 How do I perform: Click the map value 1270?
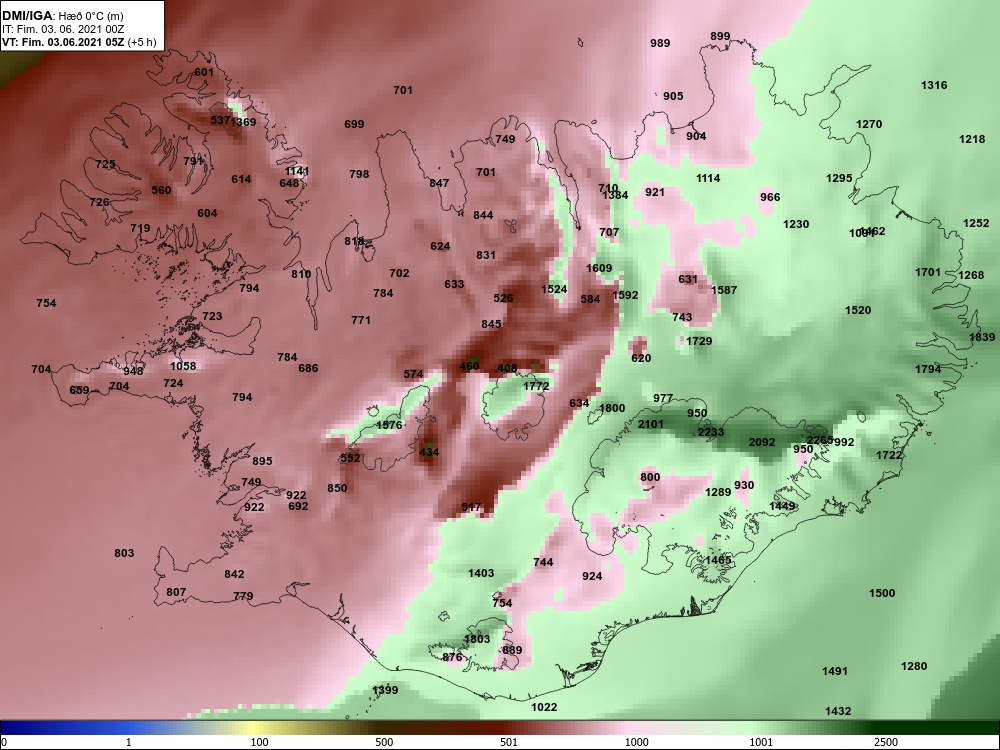click(869, 124)
